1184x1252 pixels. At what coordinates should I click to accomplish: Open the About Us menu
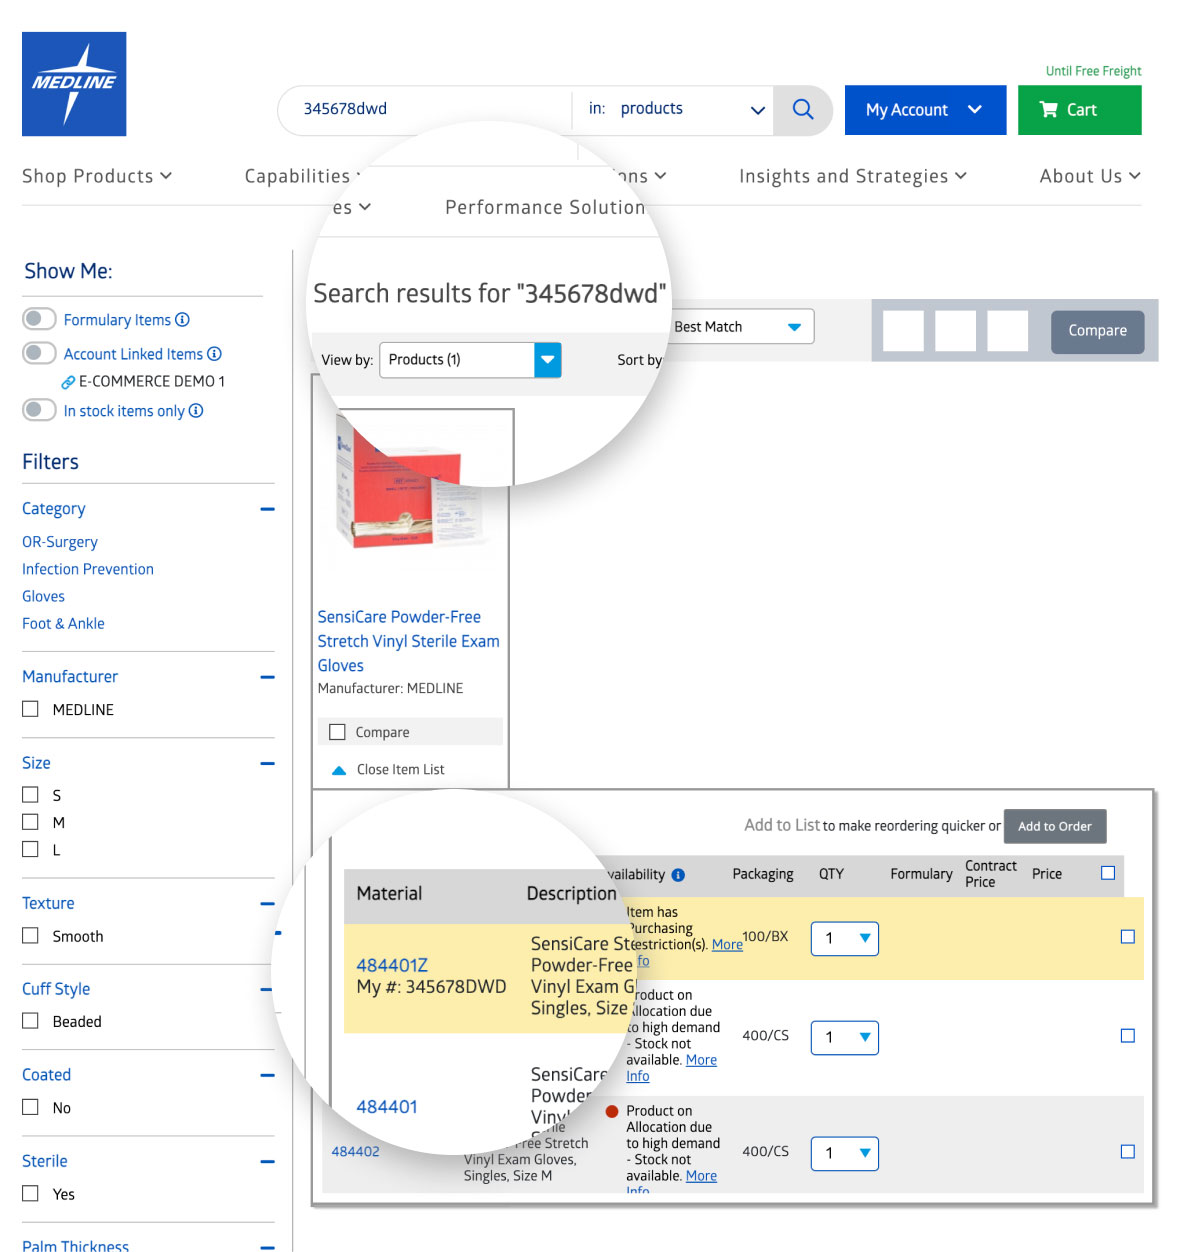coord(1090,176)
